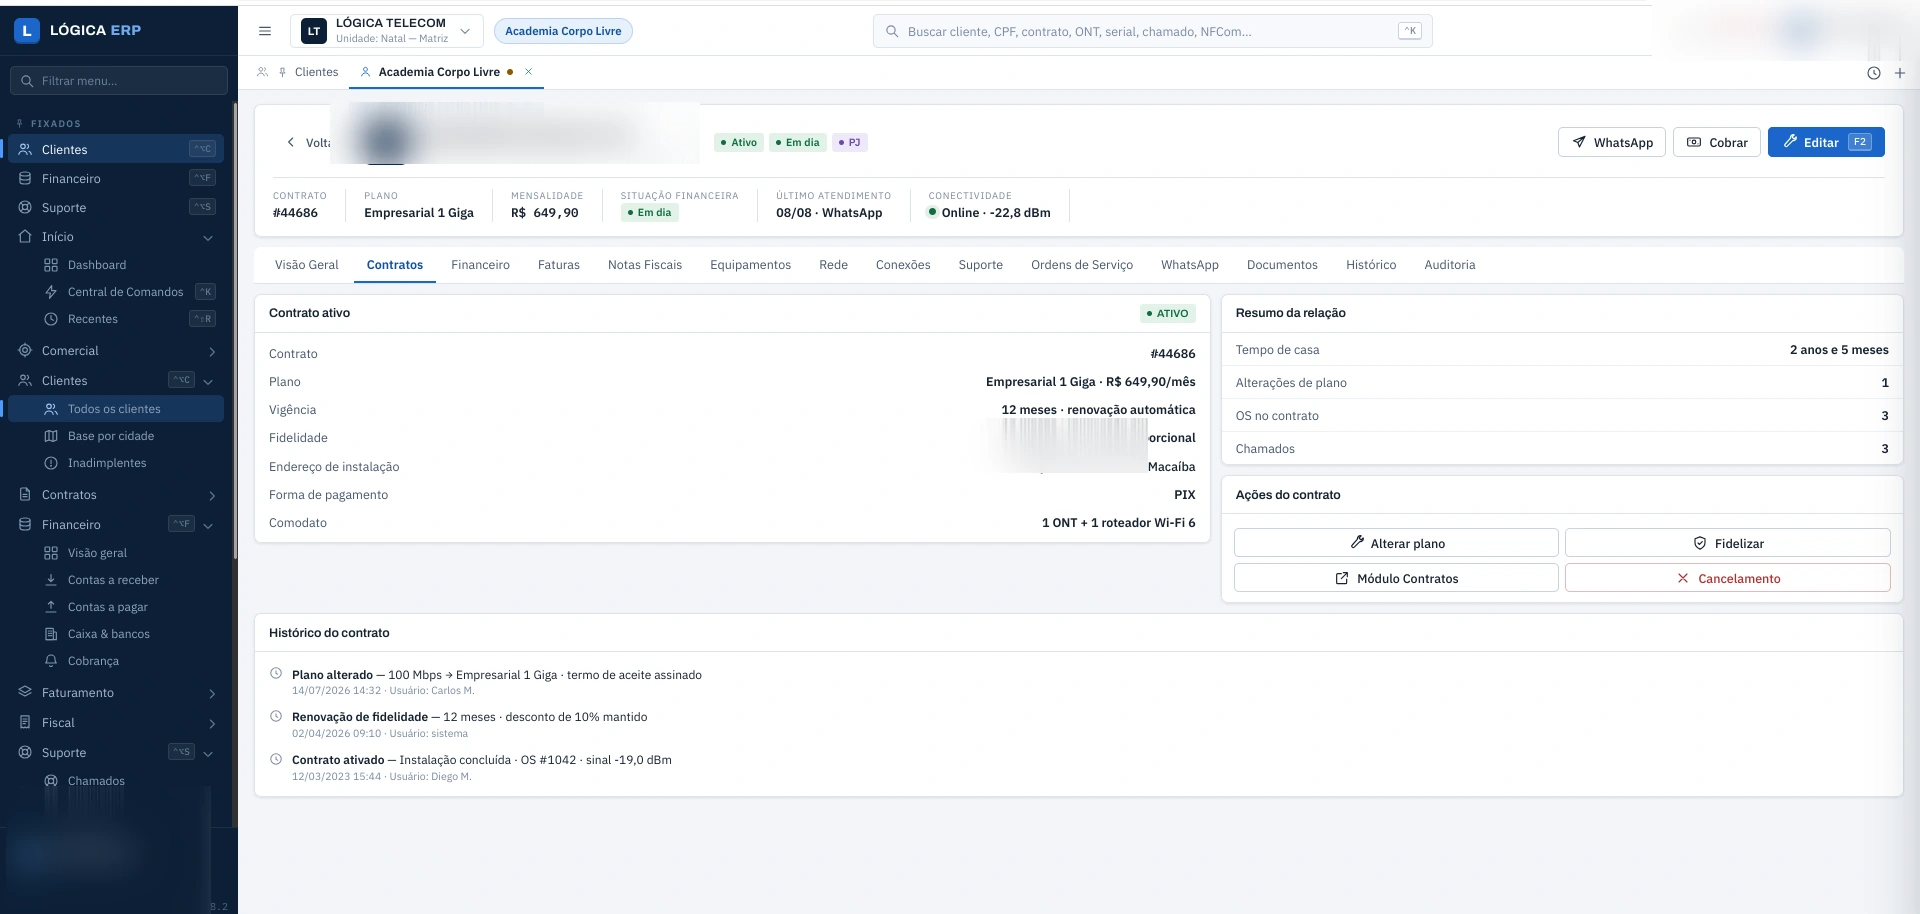Expand the Comercial menu section
Image resolution: width=1920 pixels, height=914 pixels.
tap(116, 351)
